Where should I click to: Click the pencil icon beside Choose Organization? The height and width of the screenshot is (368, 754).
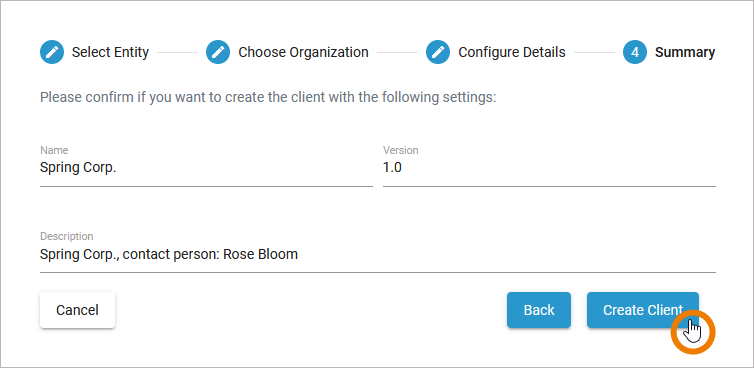point(218,52)
